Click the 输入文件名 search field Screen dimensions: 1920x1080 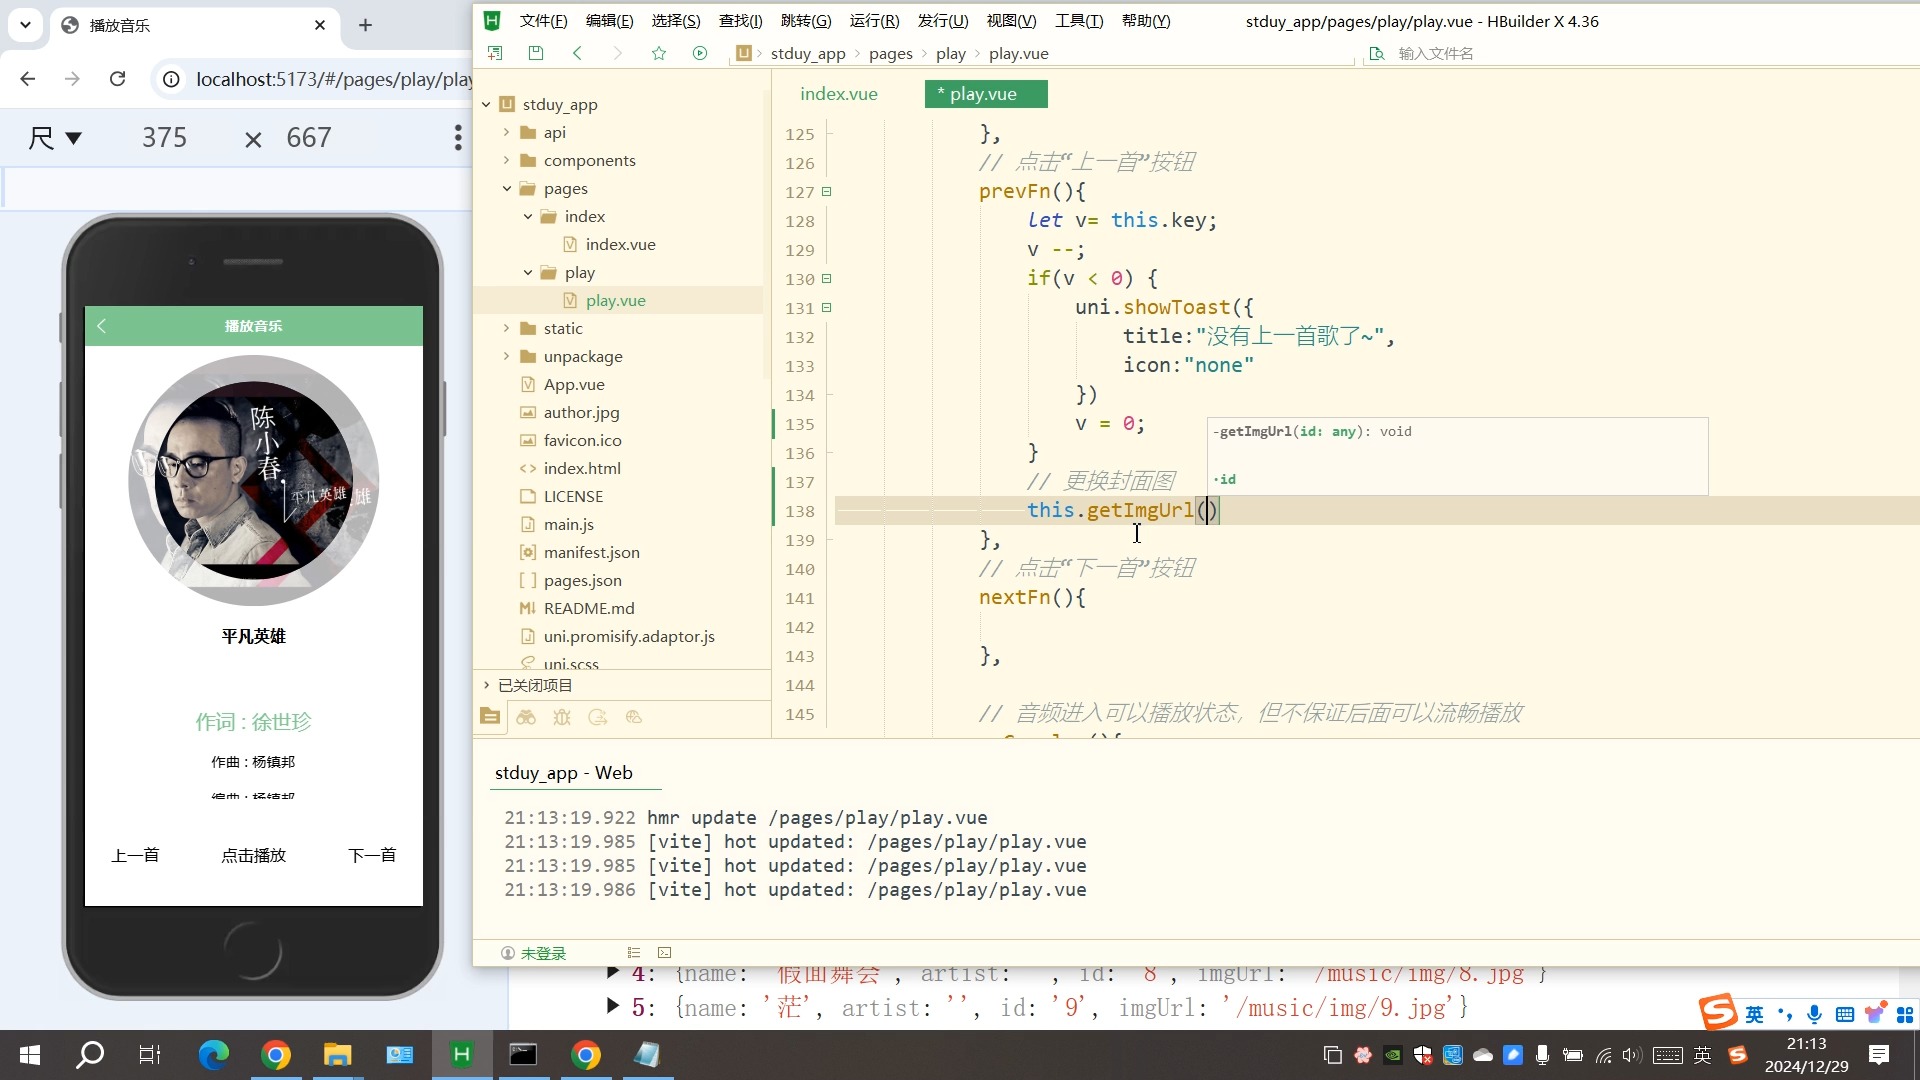1435,54
